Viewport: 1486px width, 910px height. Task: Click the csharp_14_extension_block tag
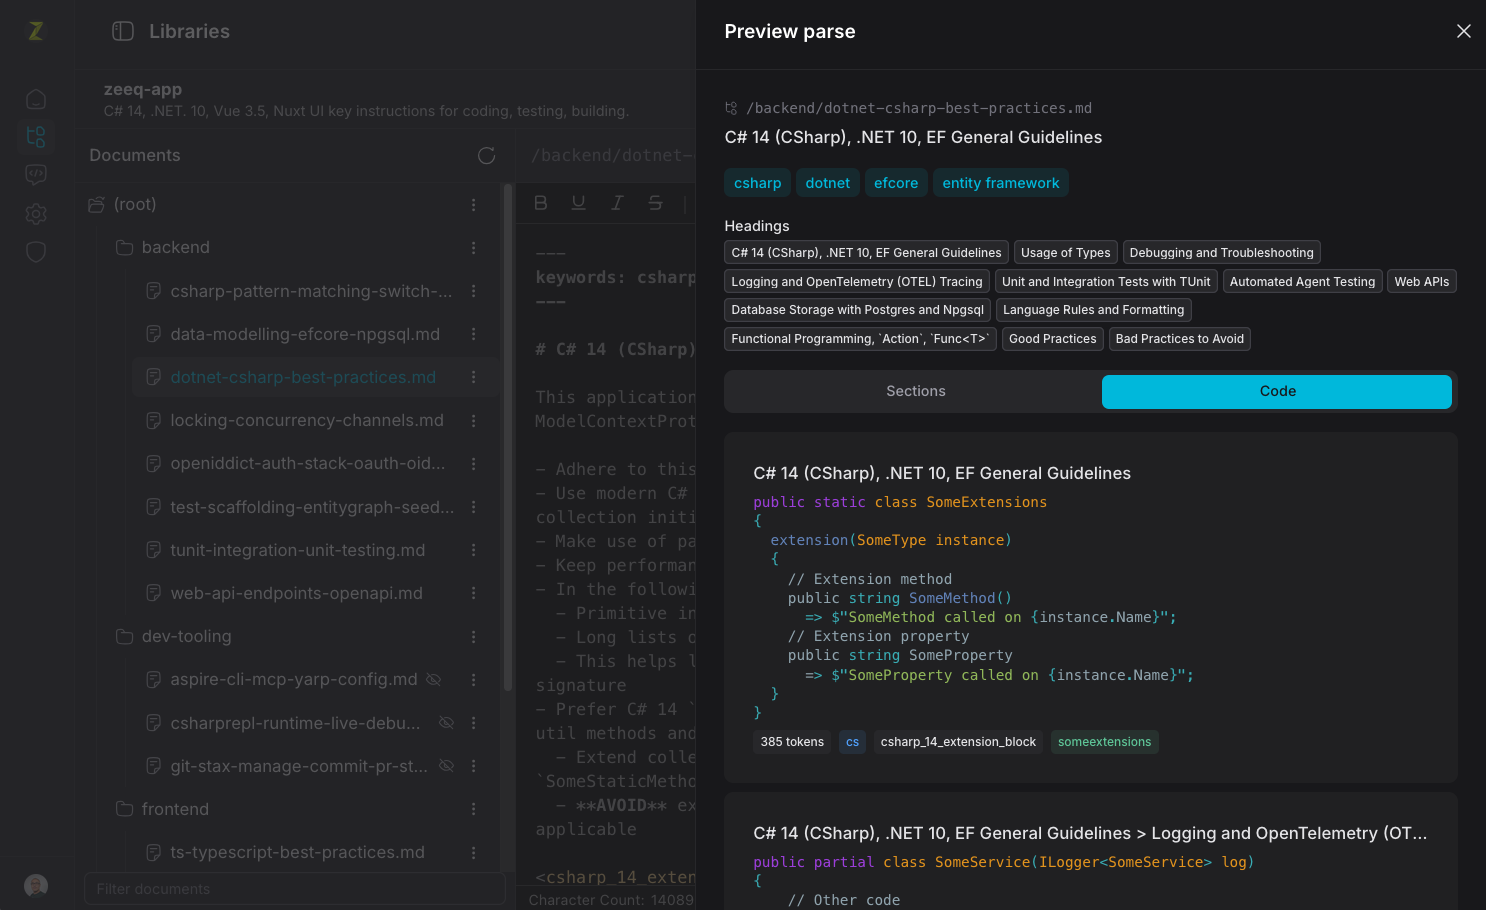click(x=958, y=742)
